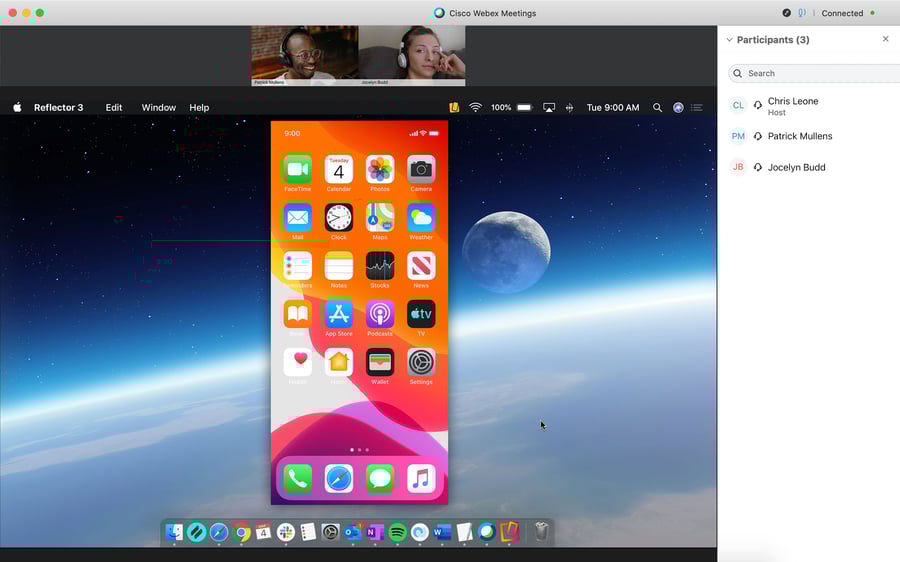
Task: Open the Reflector 3 application menu
Action: coord(58,107)
